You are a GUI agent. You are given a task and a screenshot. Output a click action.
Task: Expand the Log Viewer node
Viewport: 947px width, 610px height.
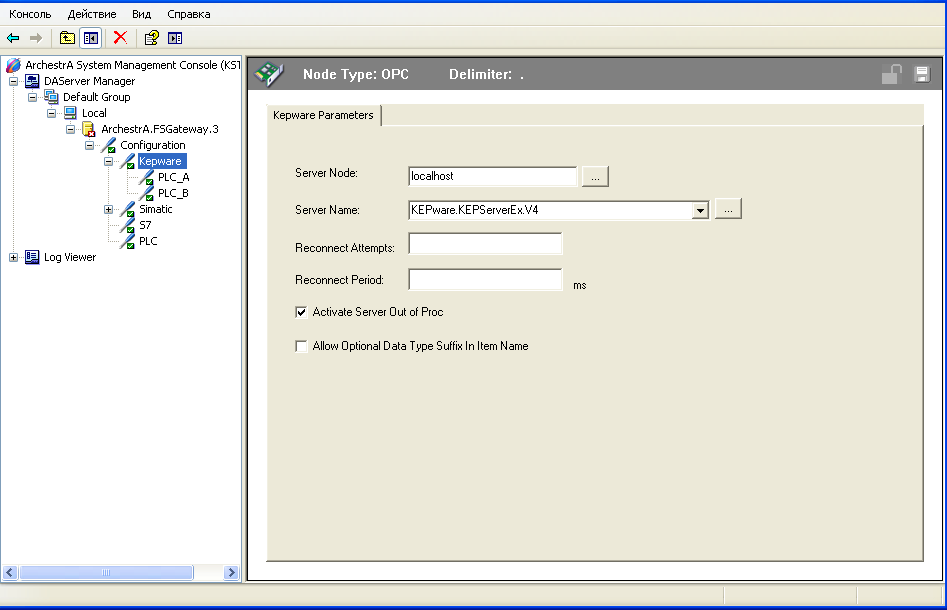(14, 257)
